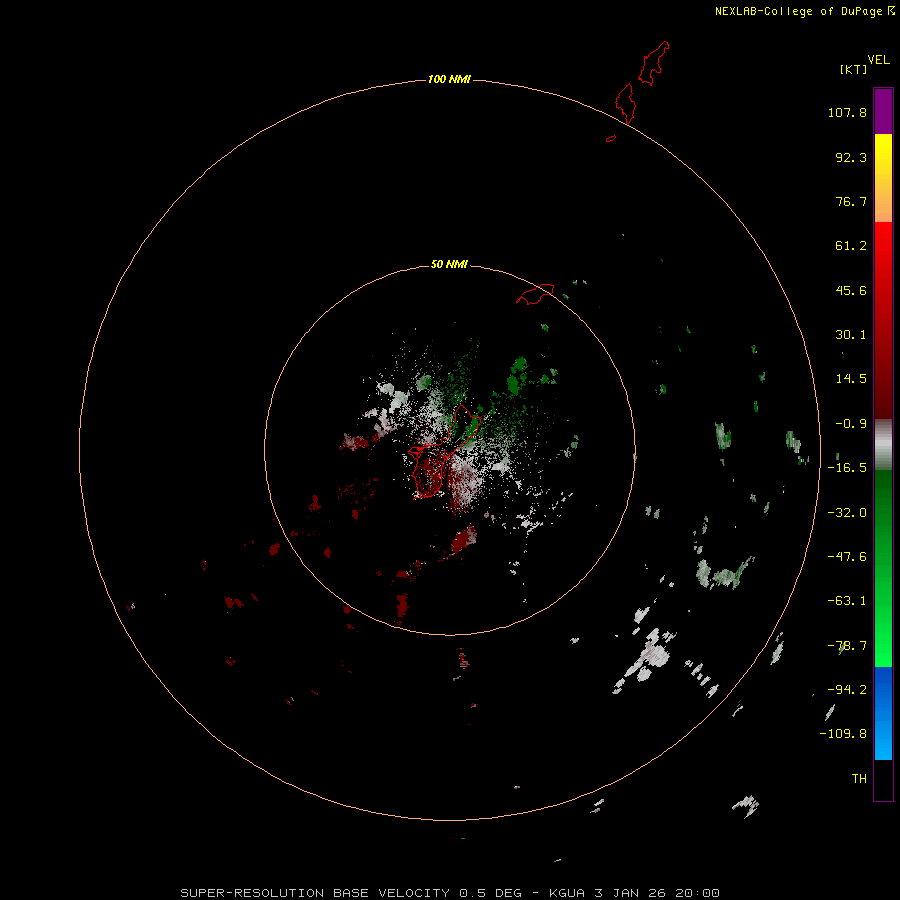Click the -16.5 velocity scale value
Viewport: 900px width, 900px height.
click(847, 468)
